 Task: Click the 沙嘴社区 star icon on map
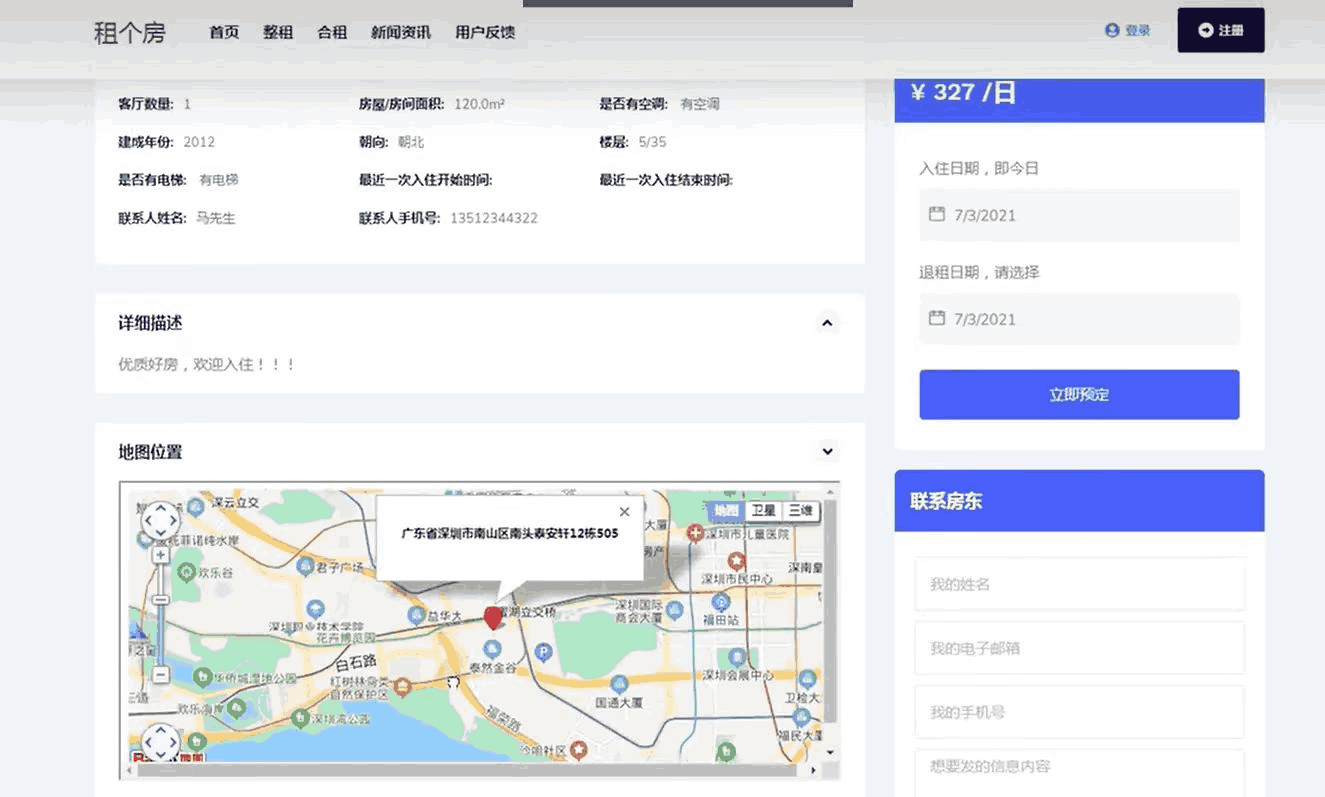click(x=578, y=749)
